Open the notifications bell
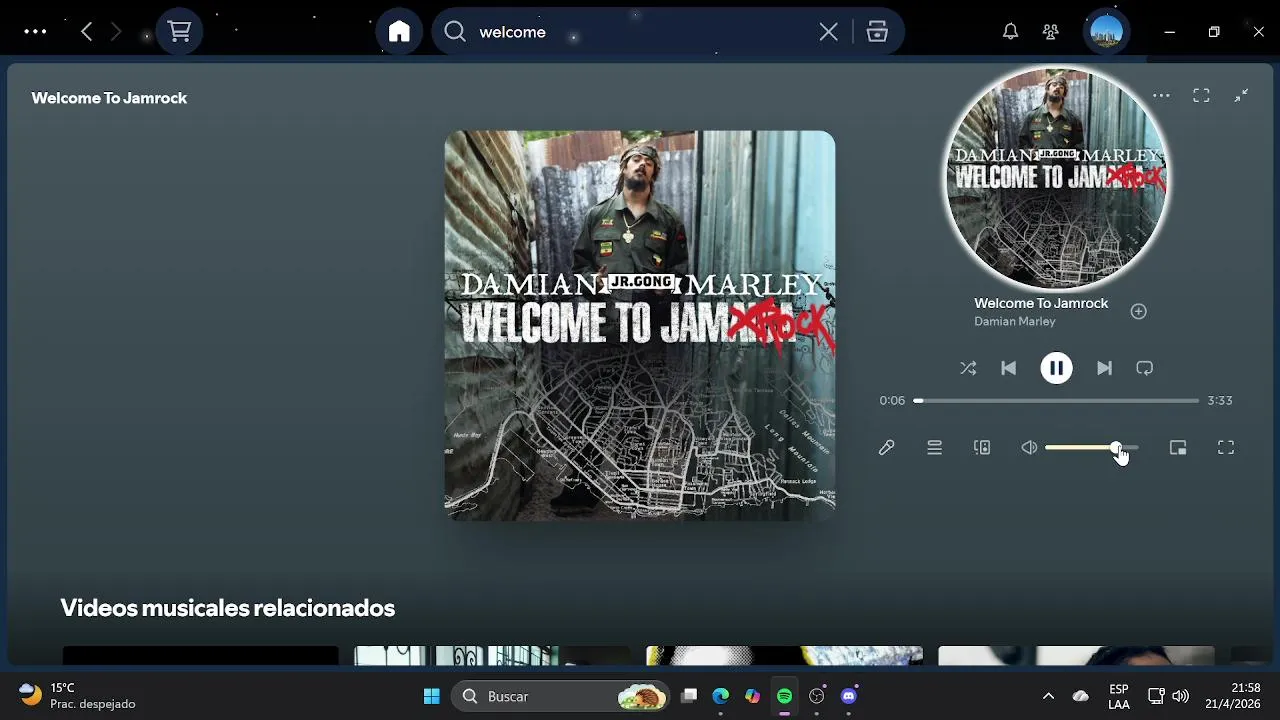The height and width of the screenshot is (720, 1280). (x=1011, y=32)
